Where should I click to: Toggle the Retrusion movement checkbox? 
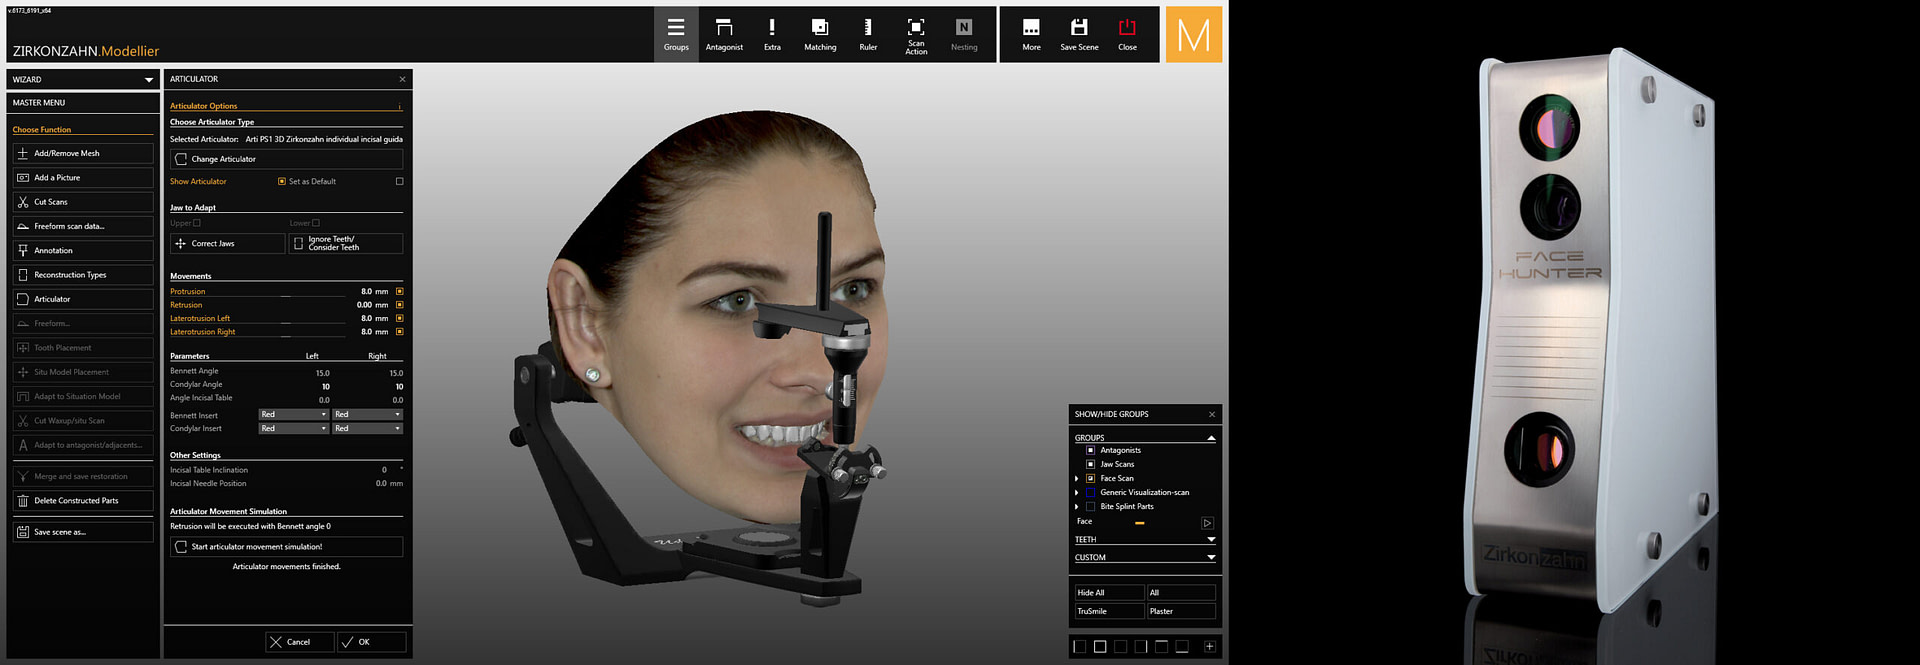pyautogui.click(x=399, y=305)
